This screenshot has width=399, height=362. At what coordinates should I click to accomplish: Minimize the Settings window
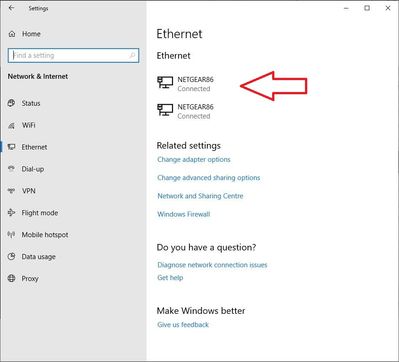point(346,8)
